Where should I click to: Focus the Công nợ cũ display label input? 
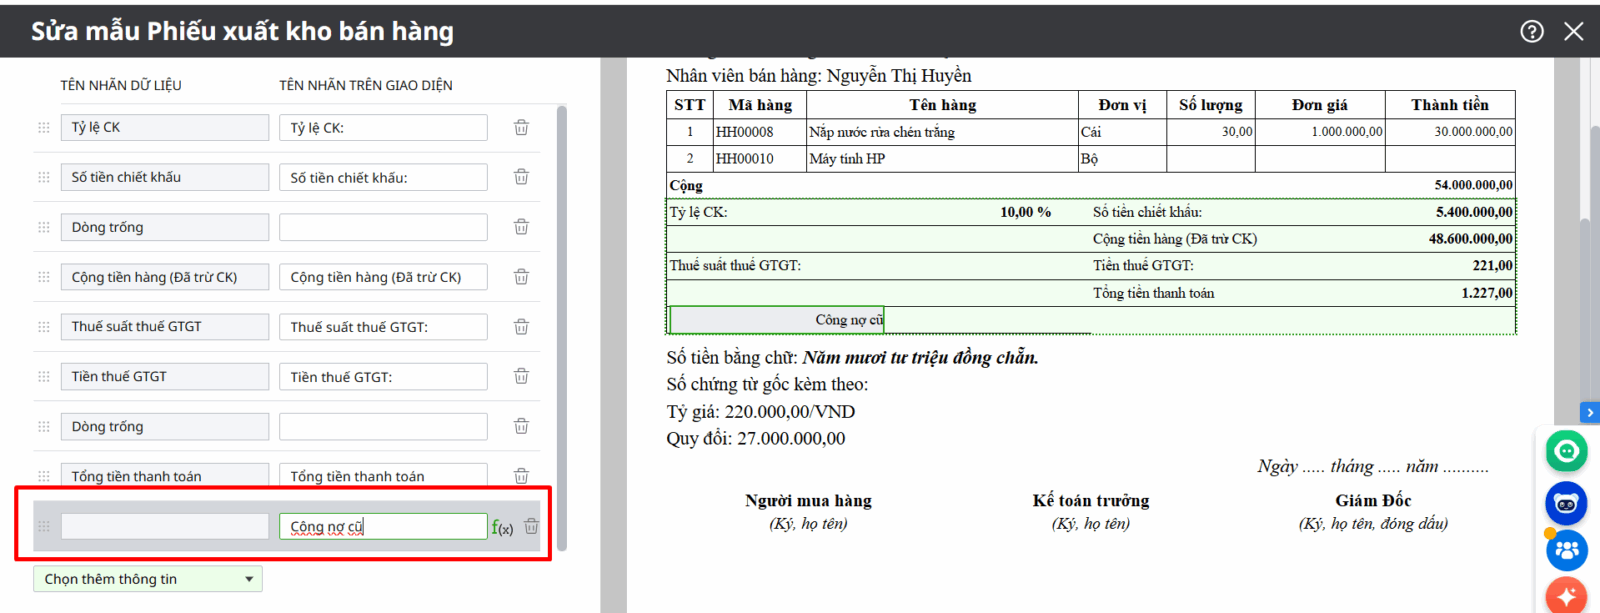pyautogui.click(x=383, y=526)
